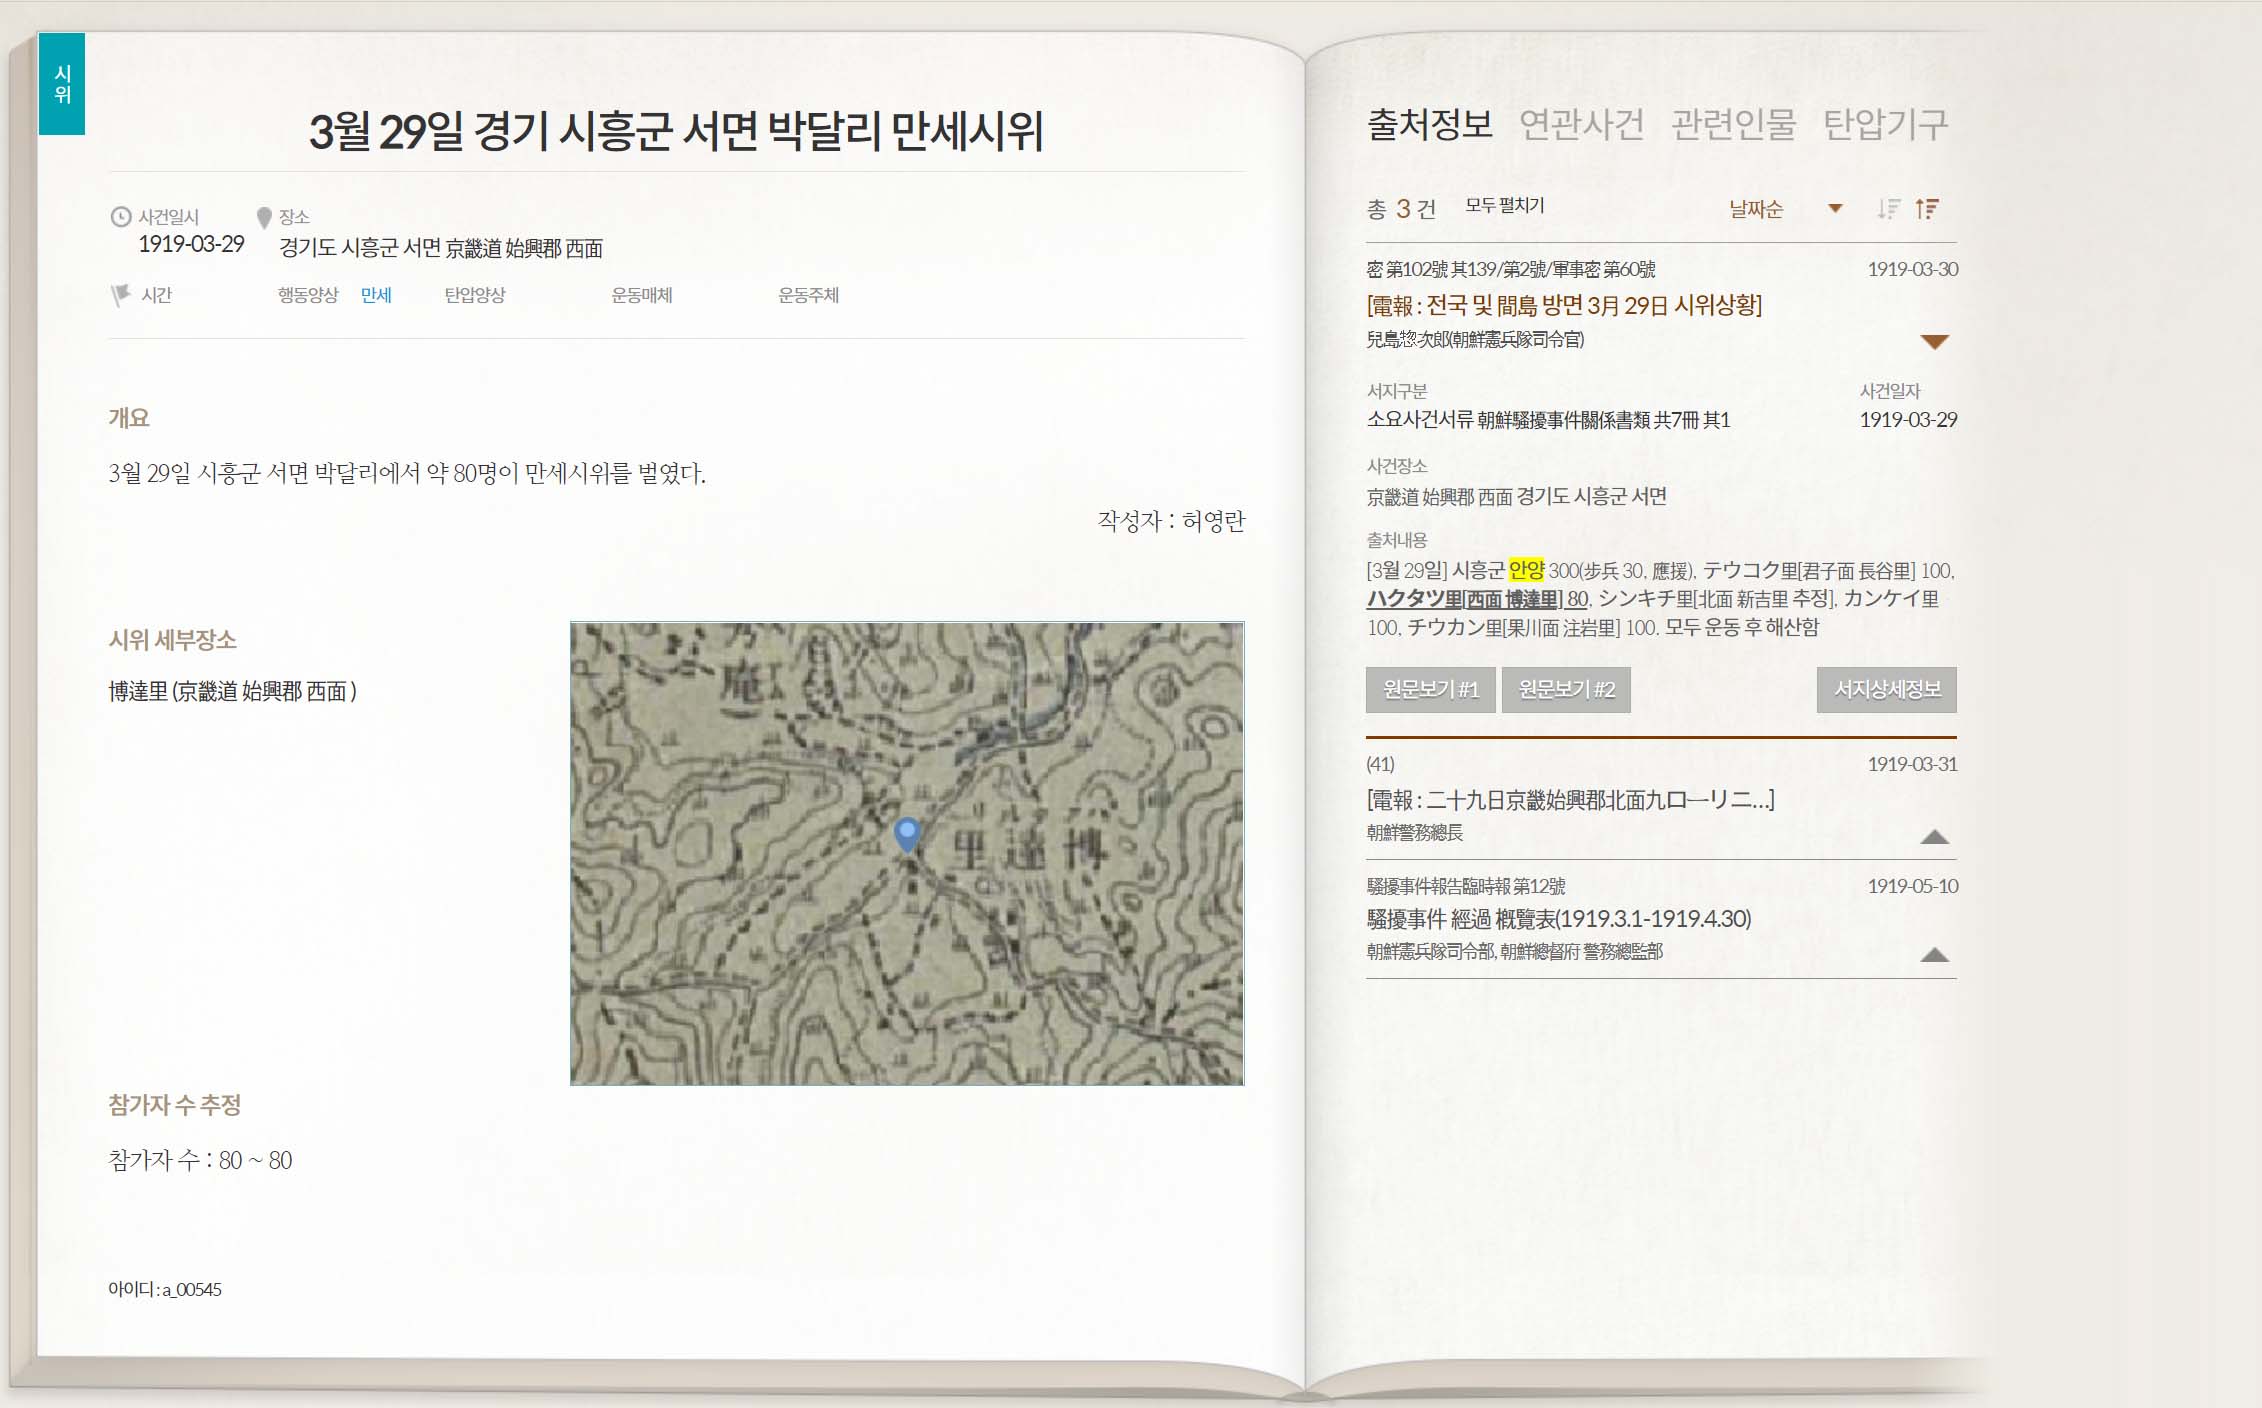2262x1408 pixels.
Task: Open the 탄압기구 tab
Action: click(x=1885, y=125)
